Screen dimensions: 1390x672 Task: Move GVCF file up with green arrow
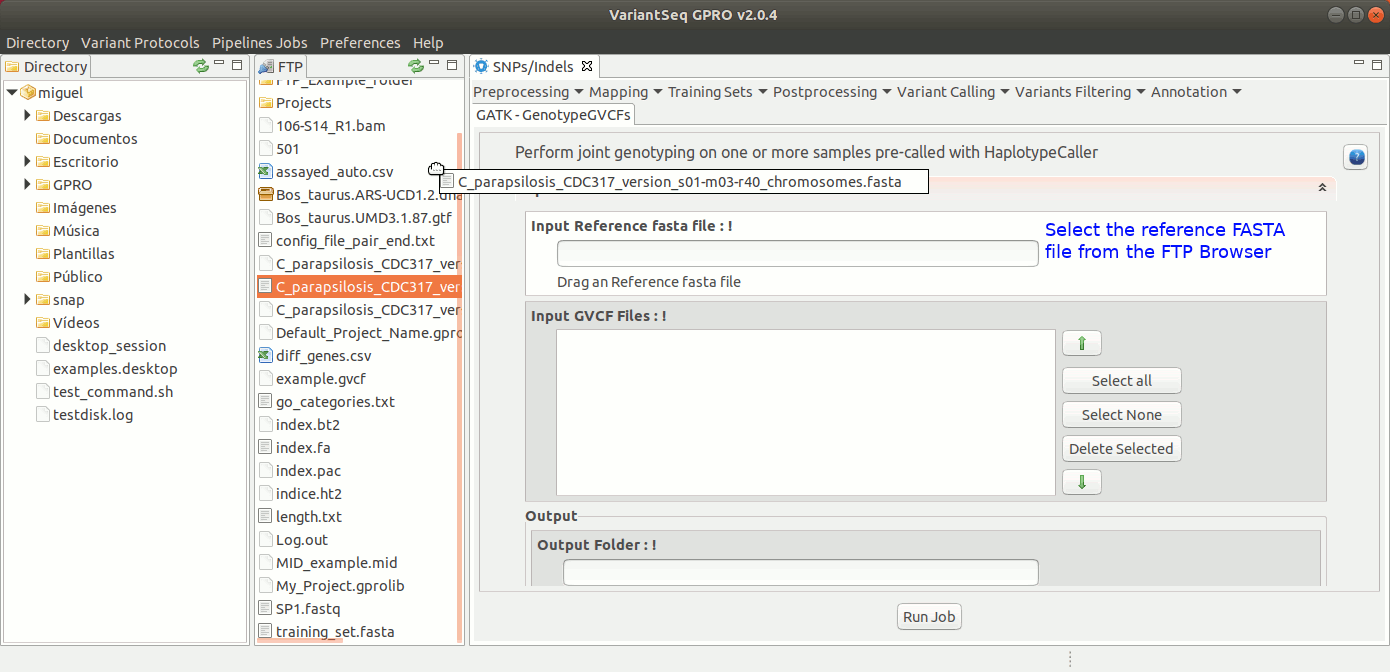1081,344
